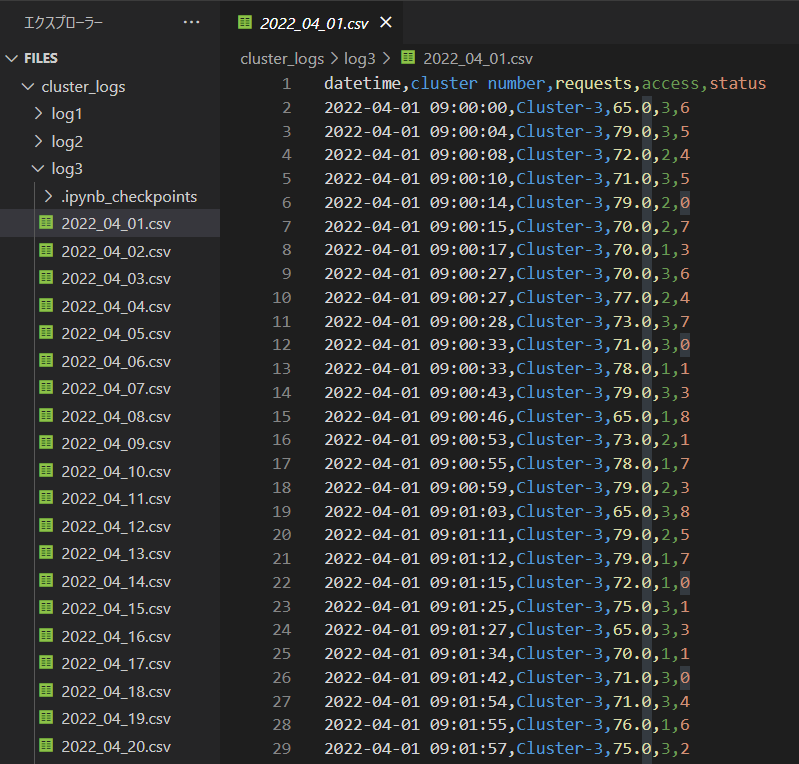Click the 'requests' header in line 1
The height and width of the screenshot is (764, 799).
pos(593,83)
